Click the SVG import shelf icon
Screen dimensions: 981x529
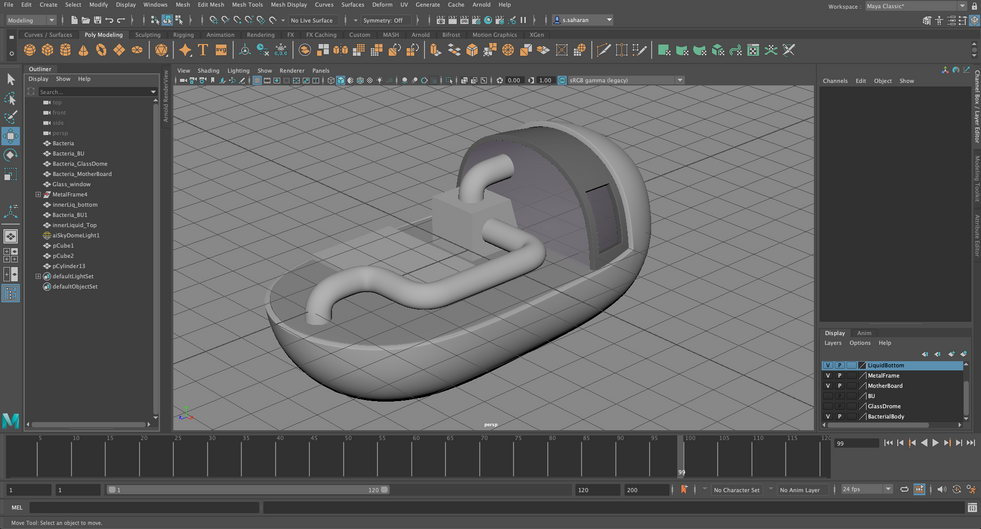coord(221,50)
